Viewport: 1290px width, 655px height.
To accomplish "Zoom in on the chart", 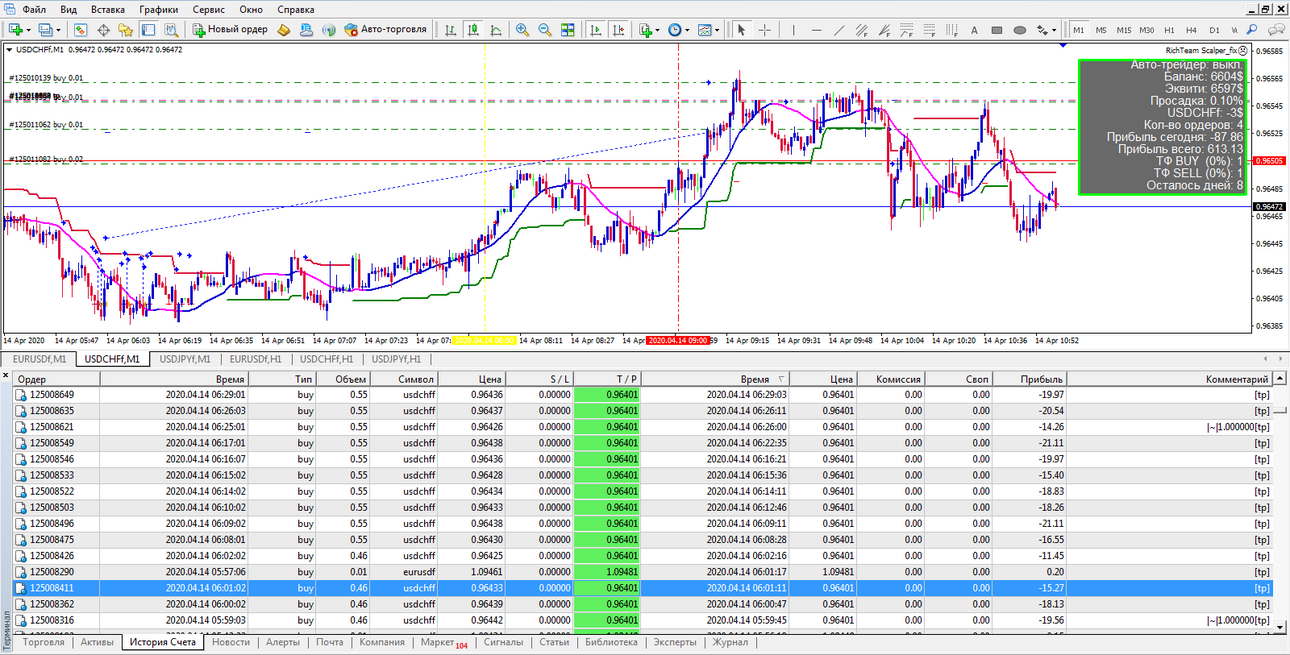I will 522,30.
